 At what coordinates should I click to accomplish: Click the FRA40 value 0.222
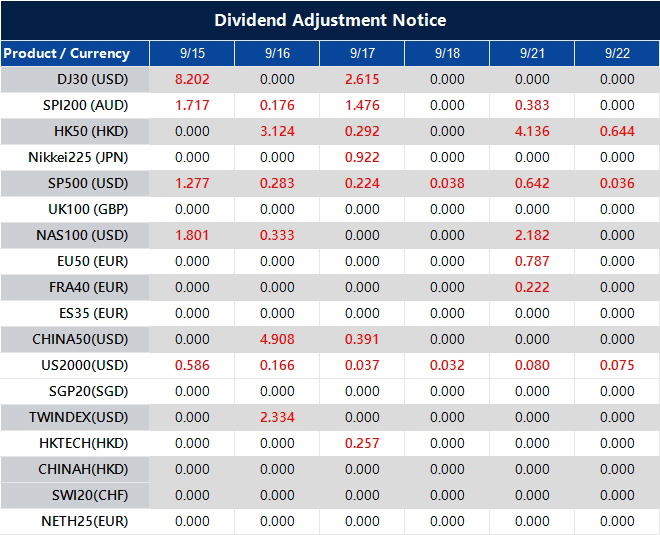point(532,287)
